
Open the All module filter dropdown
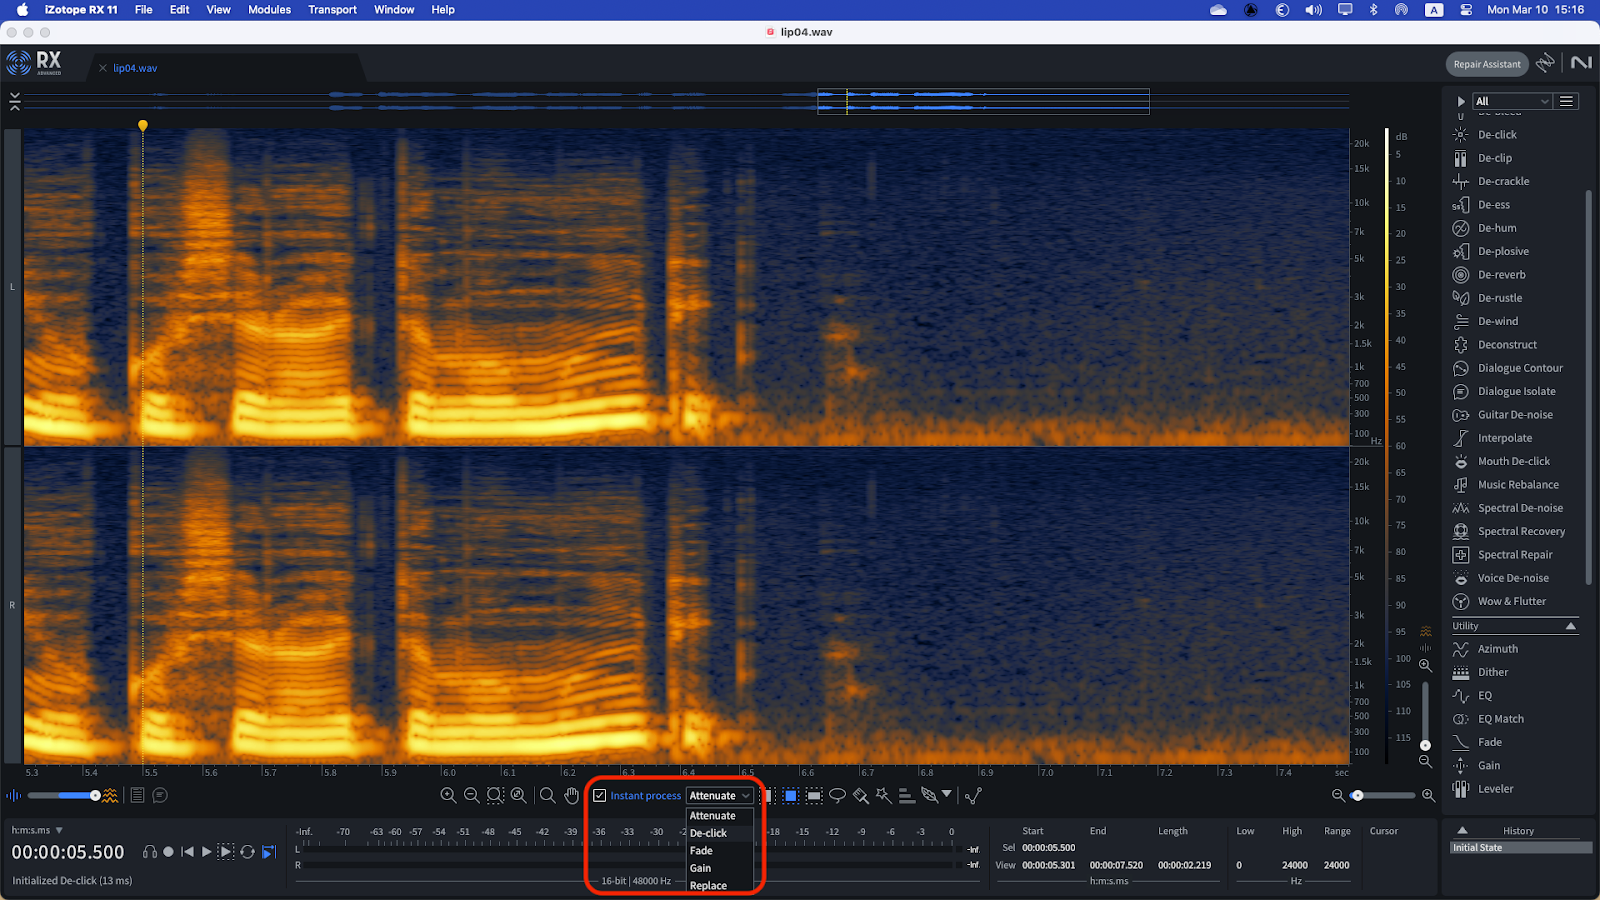pyautogui.click(x=1512, y=101)
